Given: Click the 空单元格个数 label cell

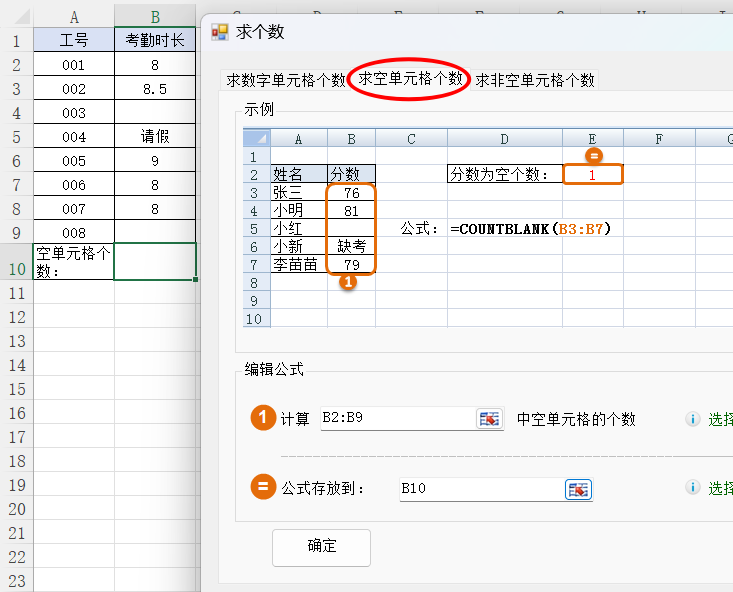Looking at the screenshot, I should 74,262.
